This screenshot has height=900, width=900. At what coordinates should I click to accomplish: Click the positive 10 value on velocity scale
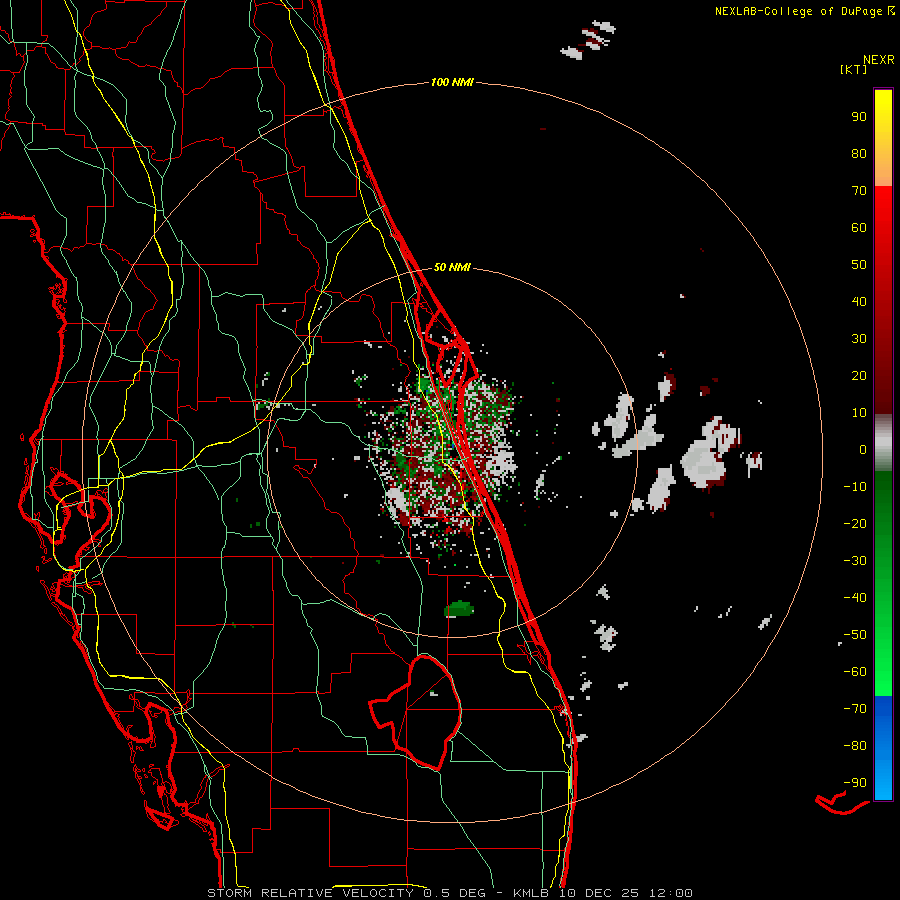[x=859, y=413]
